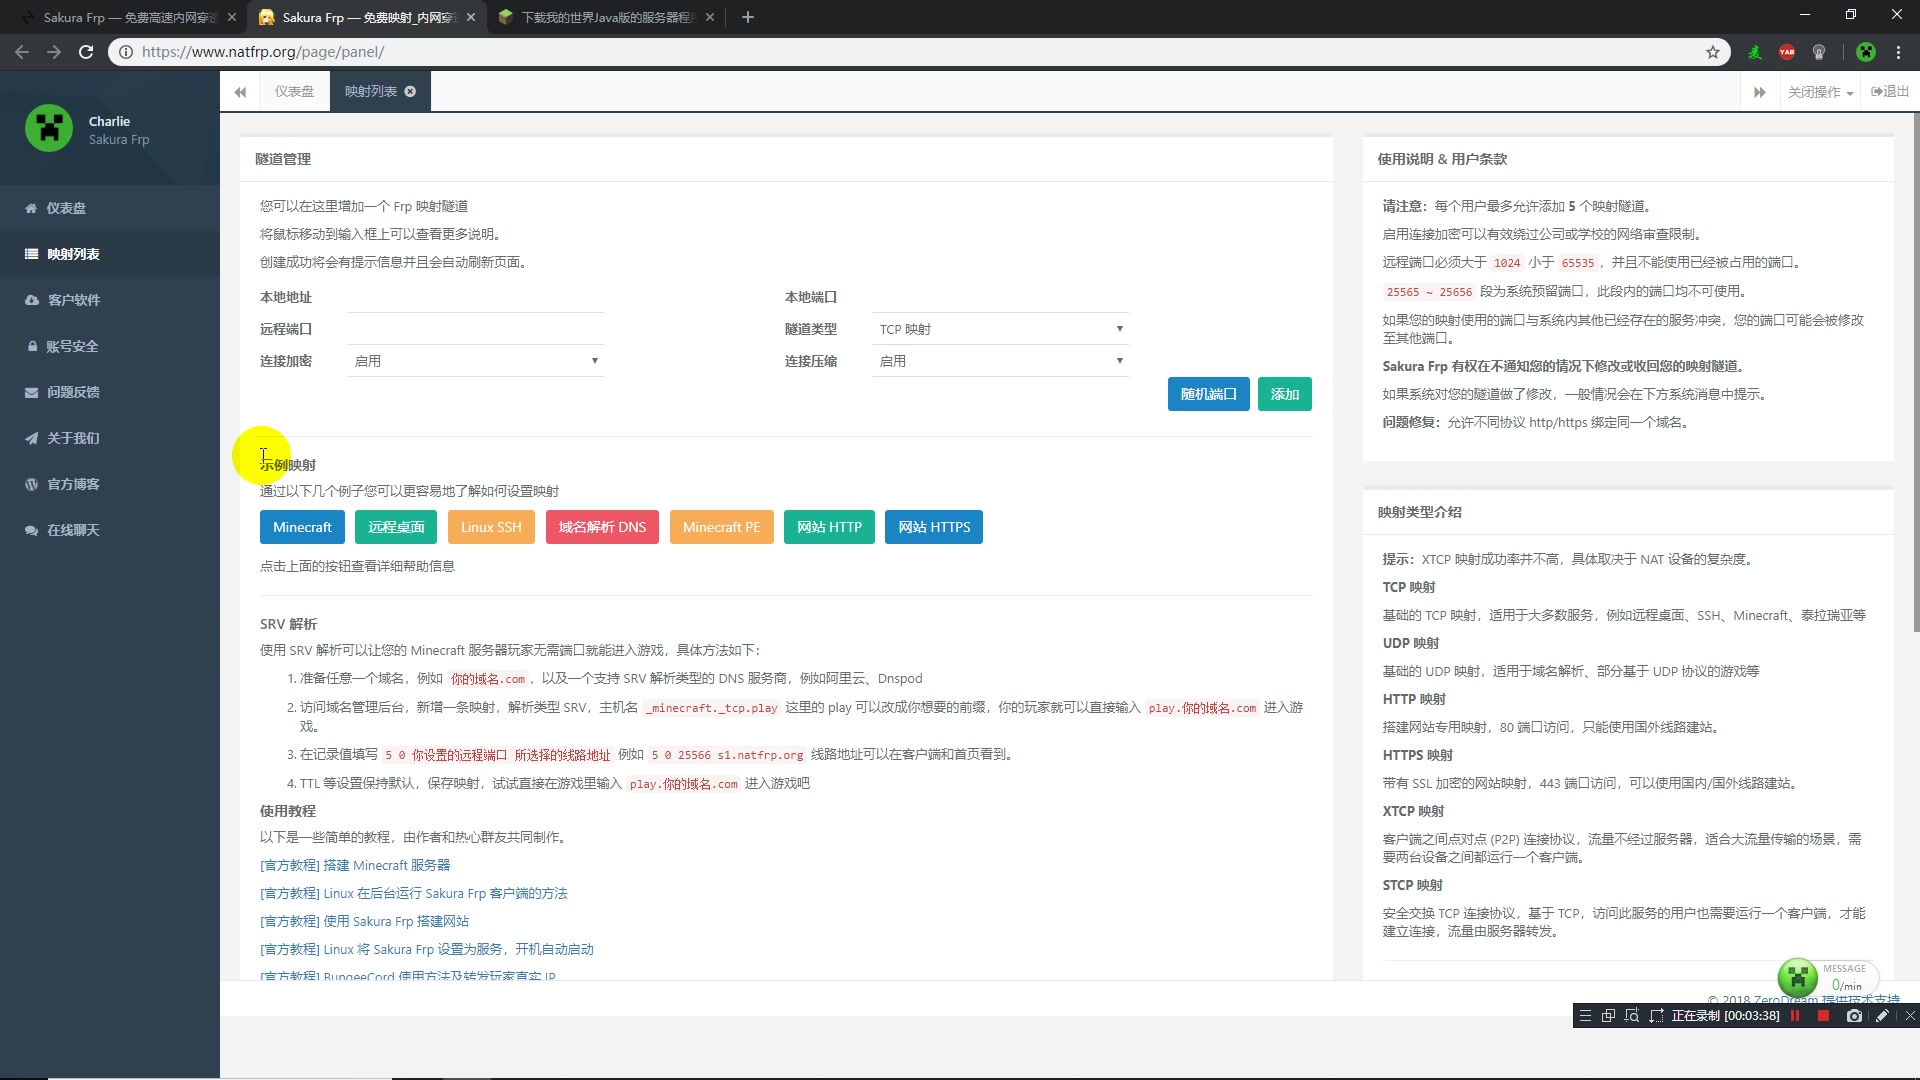Activate the recorder pencil draw tool
The height and width of the screenshot is (1080, 1920).
1882,1016
